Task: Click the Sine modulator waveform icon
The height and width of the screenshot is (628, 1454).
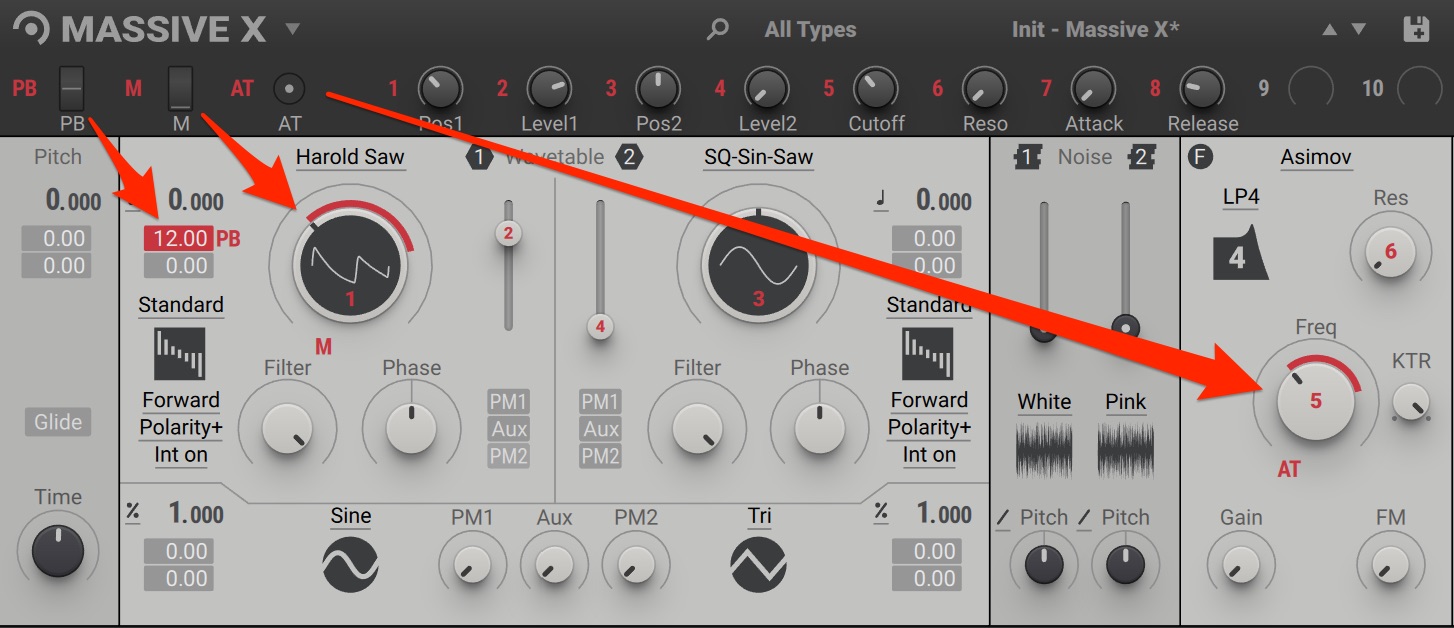Action: [x=350, y=564]
